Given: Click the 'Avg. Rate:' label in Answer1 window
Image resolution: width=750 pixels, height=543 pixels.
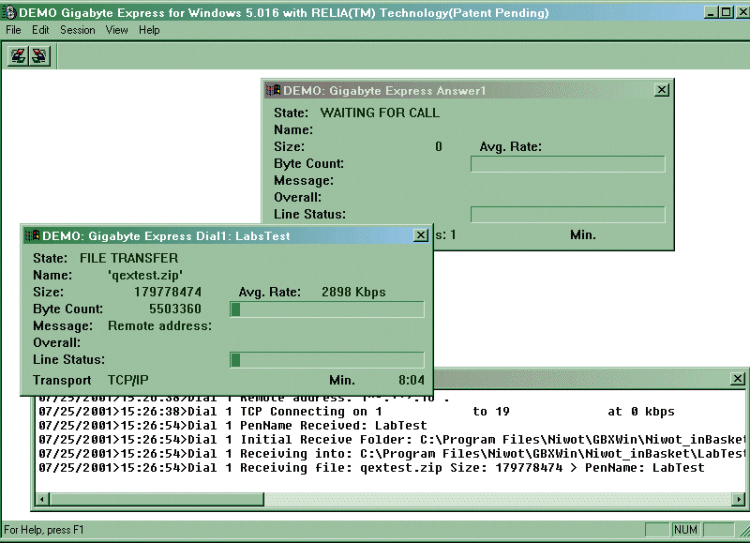Looking at the screenshot, I should click(510, 147).
